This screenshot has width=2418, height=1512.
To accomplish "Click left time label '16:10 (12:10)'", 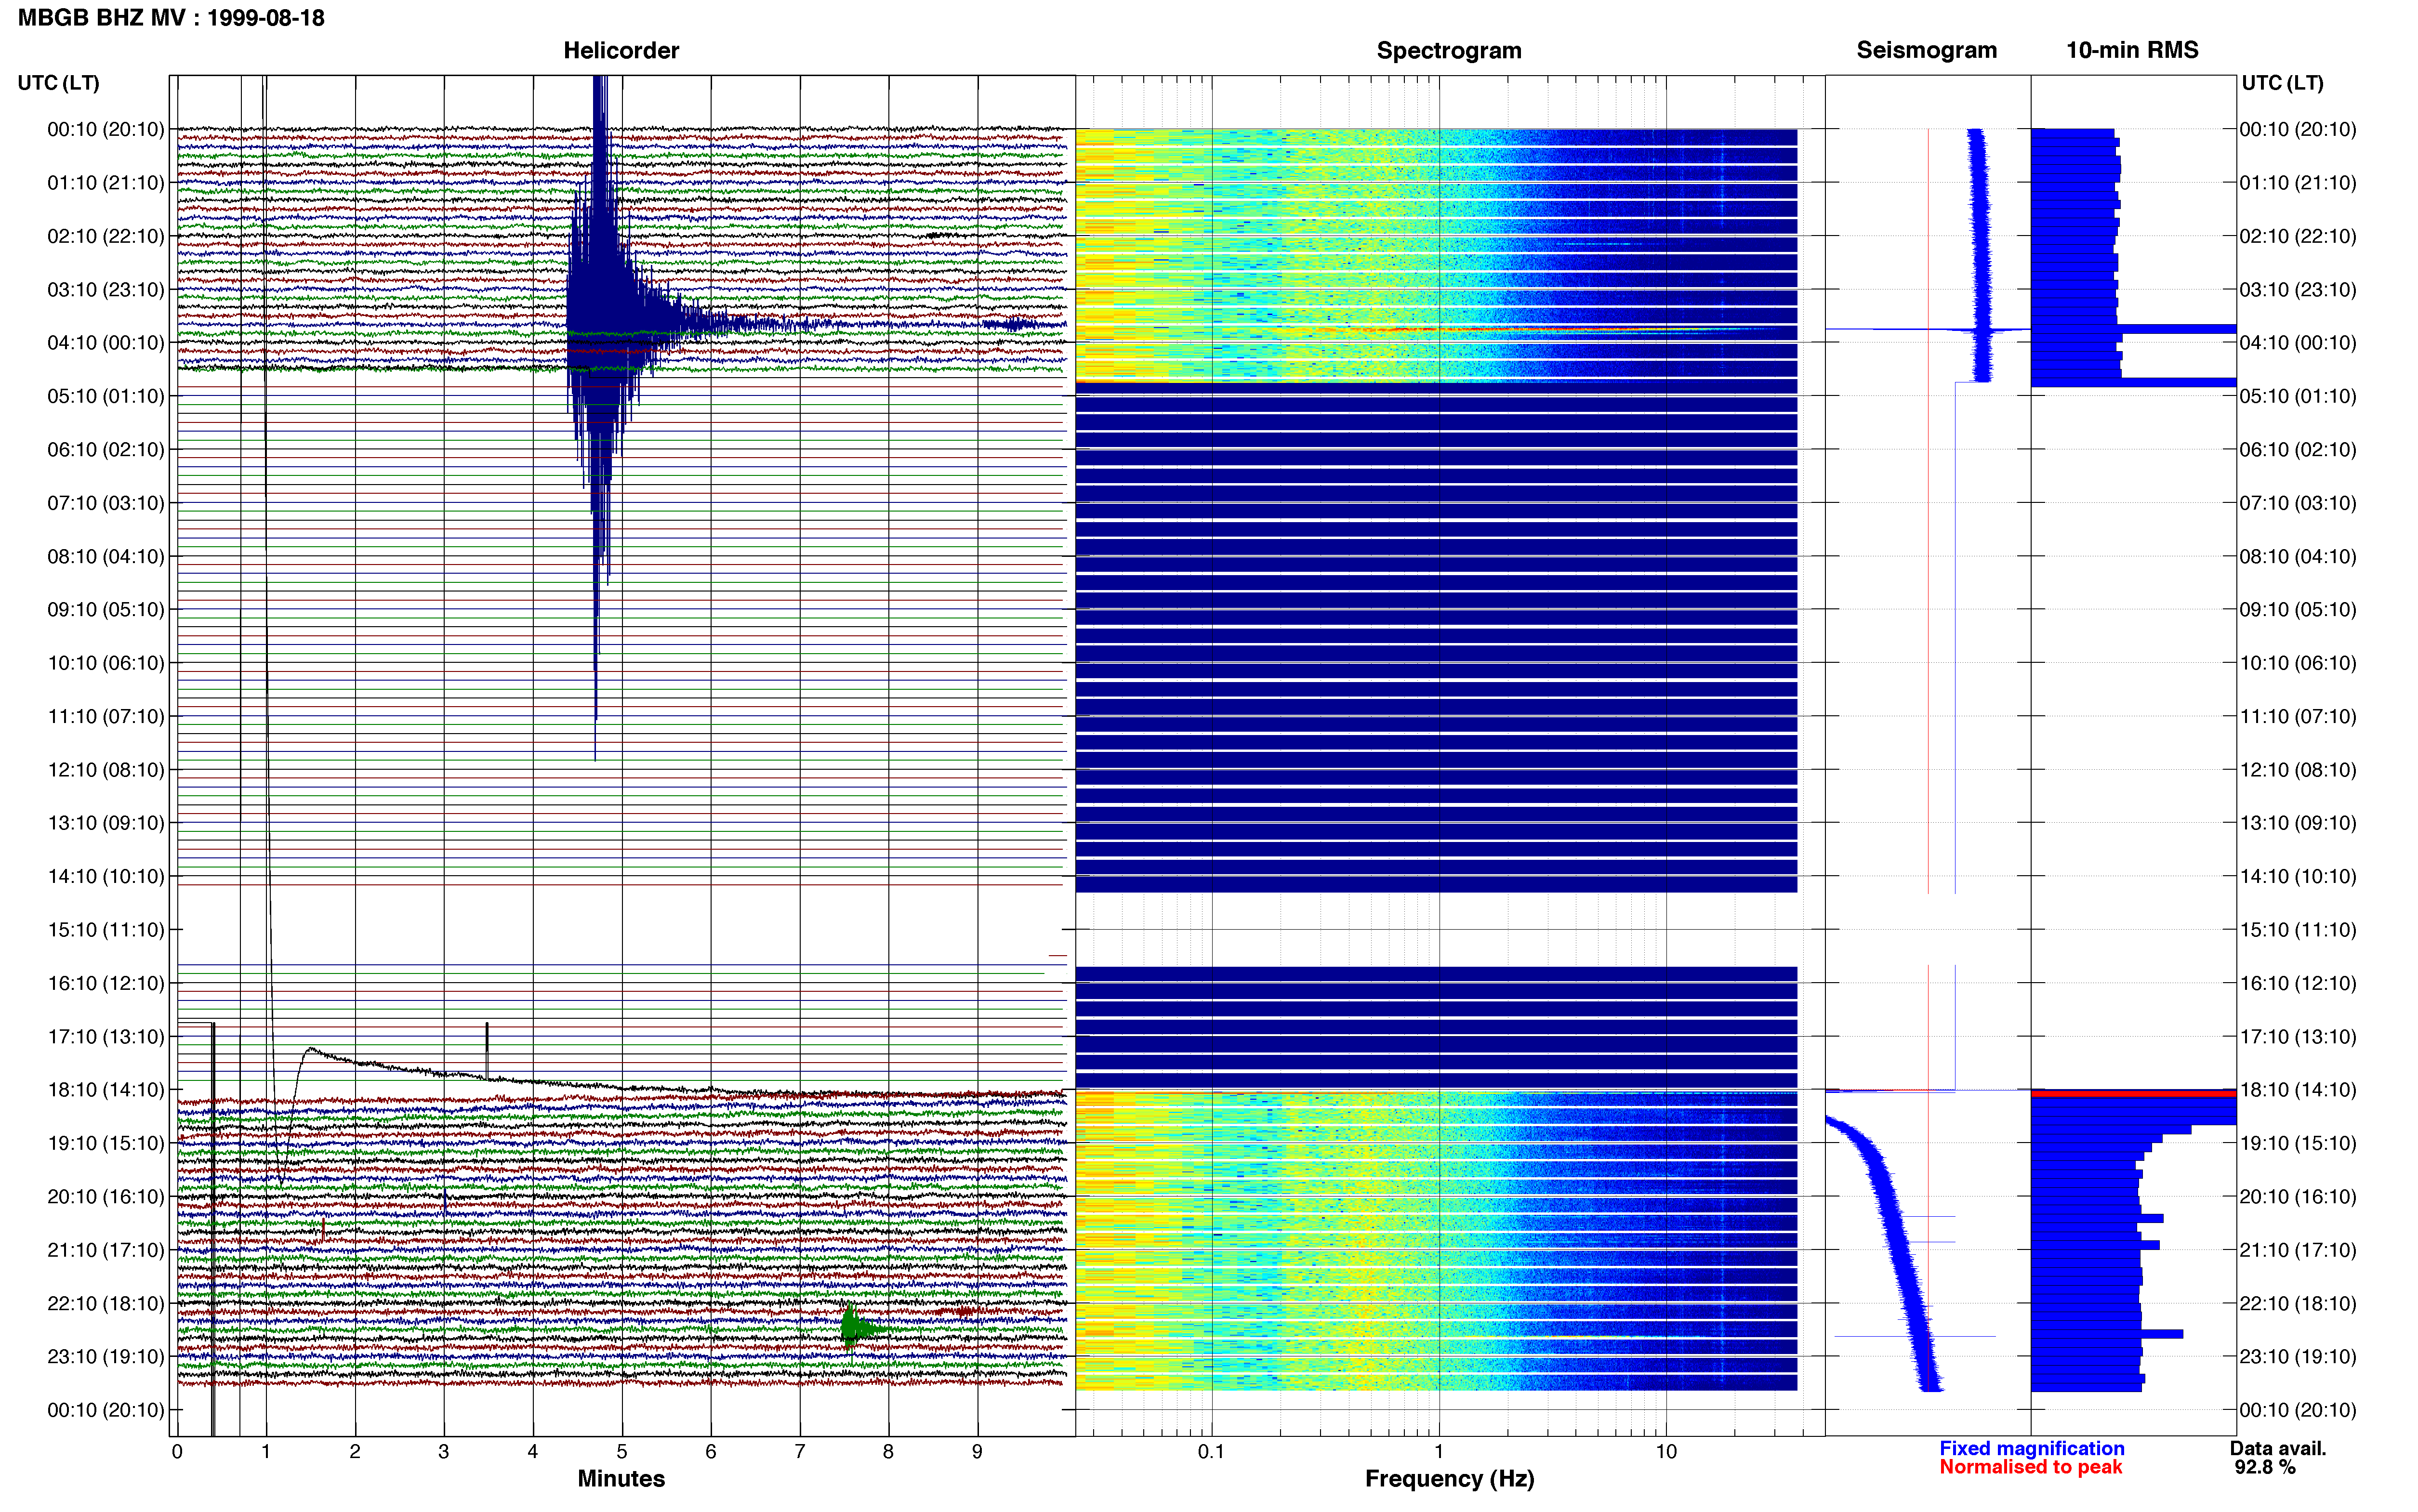I will pyautogui.click(x=106, y=983).
